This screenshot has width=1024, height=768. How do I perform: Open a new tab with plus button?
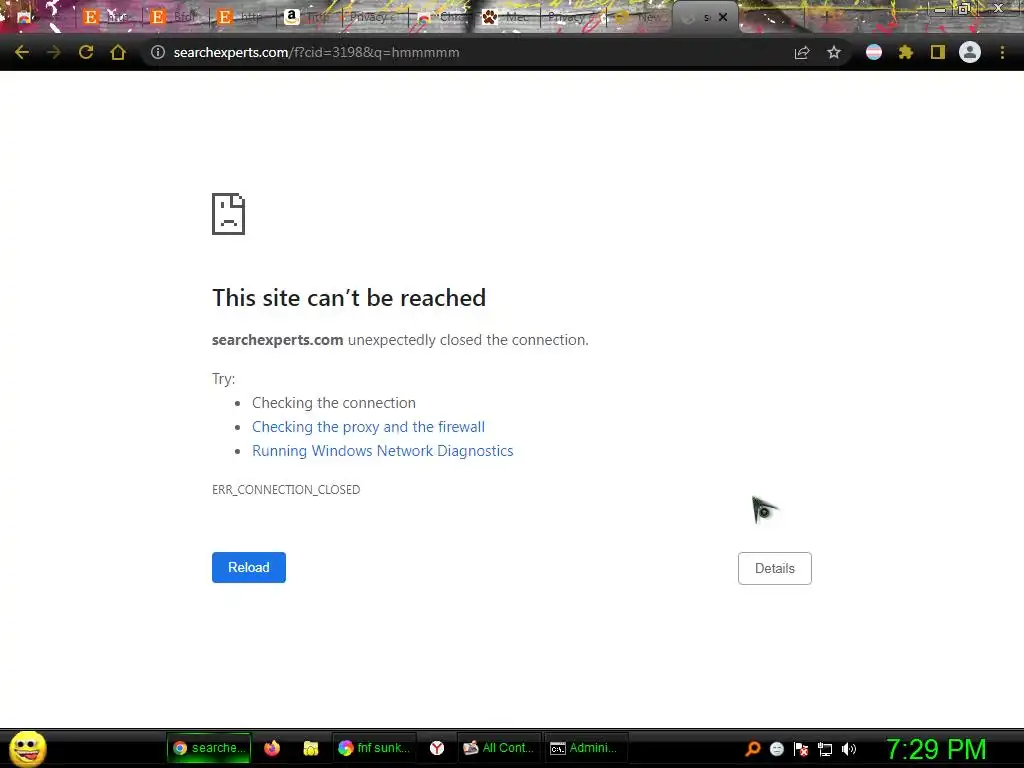[825, 18]
